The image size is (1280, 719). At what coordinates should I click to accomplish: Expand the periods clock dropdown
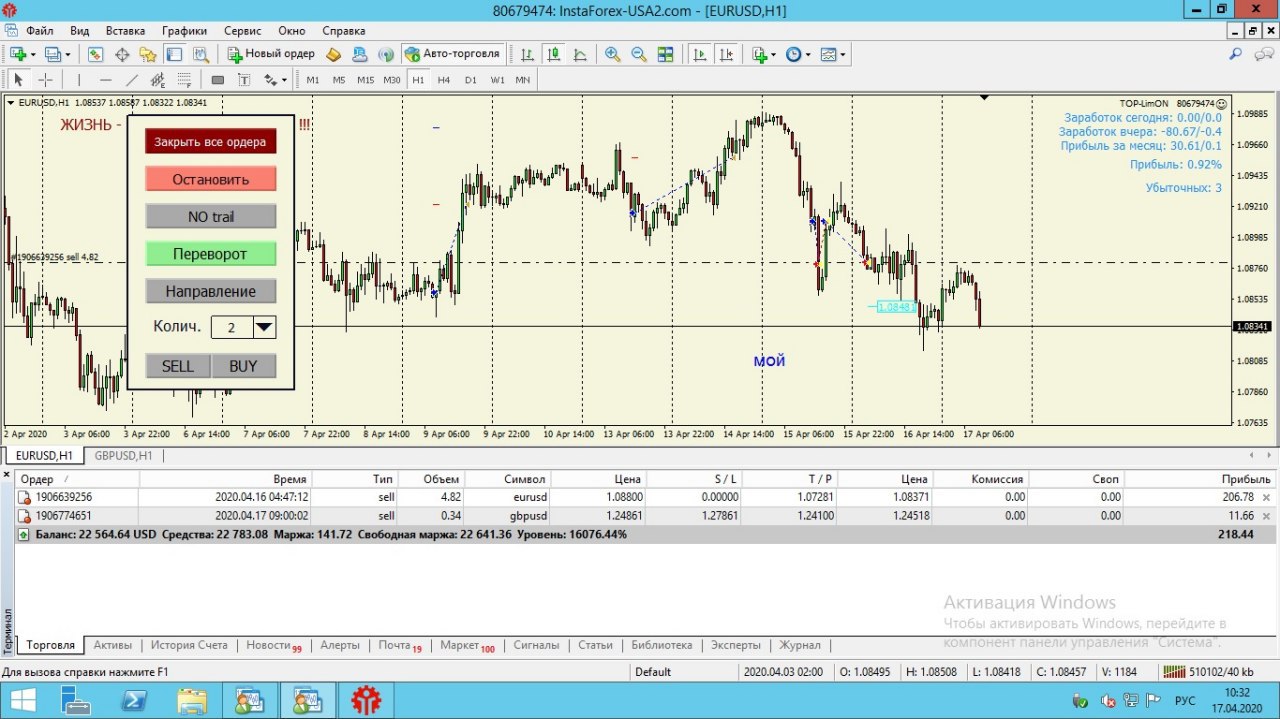pyautogui.click(x=808, y=54)
